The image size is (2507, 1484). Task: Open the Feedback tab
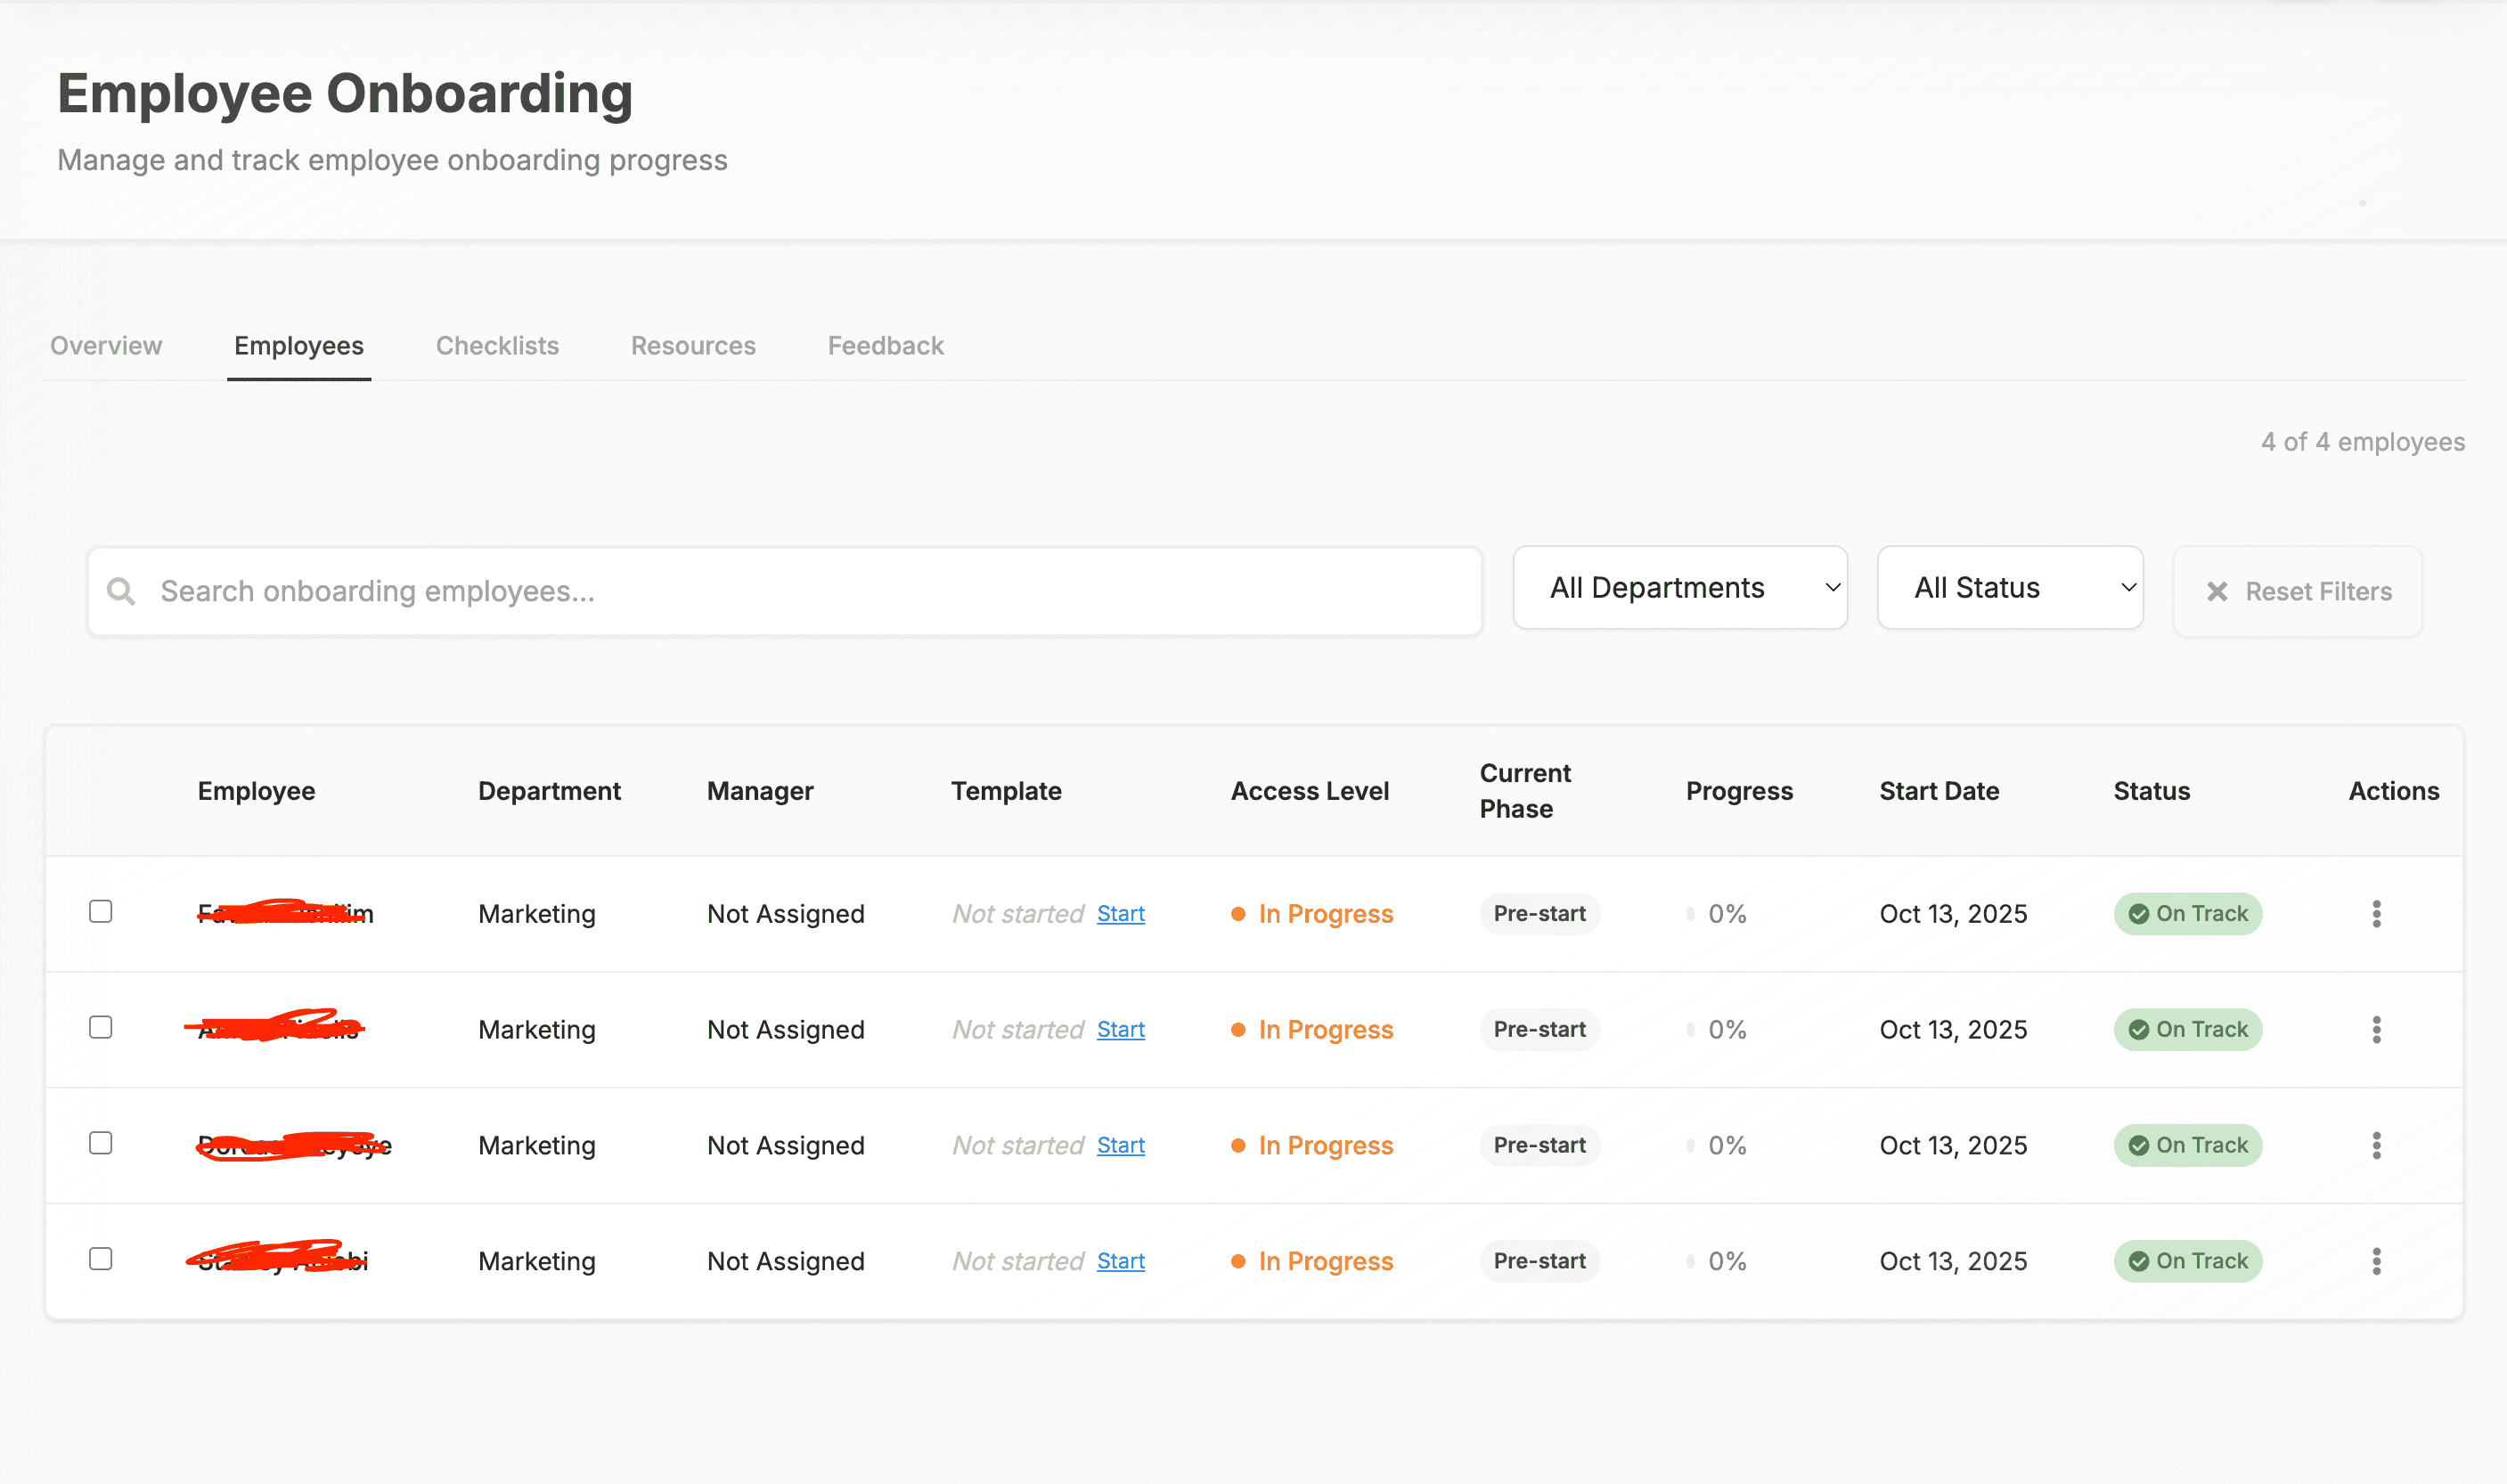884,345
